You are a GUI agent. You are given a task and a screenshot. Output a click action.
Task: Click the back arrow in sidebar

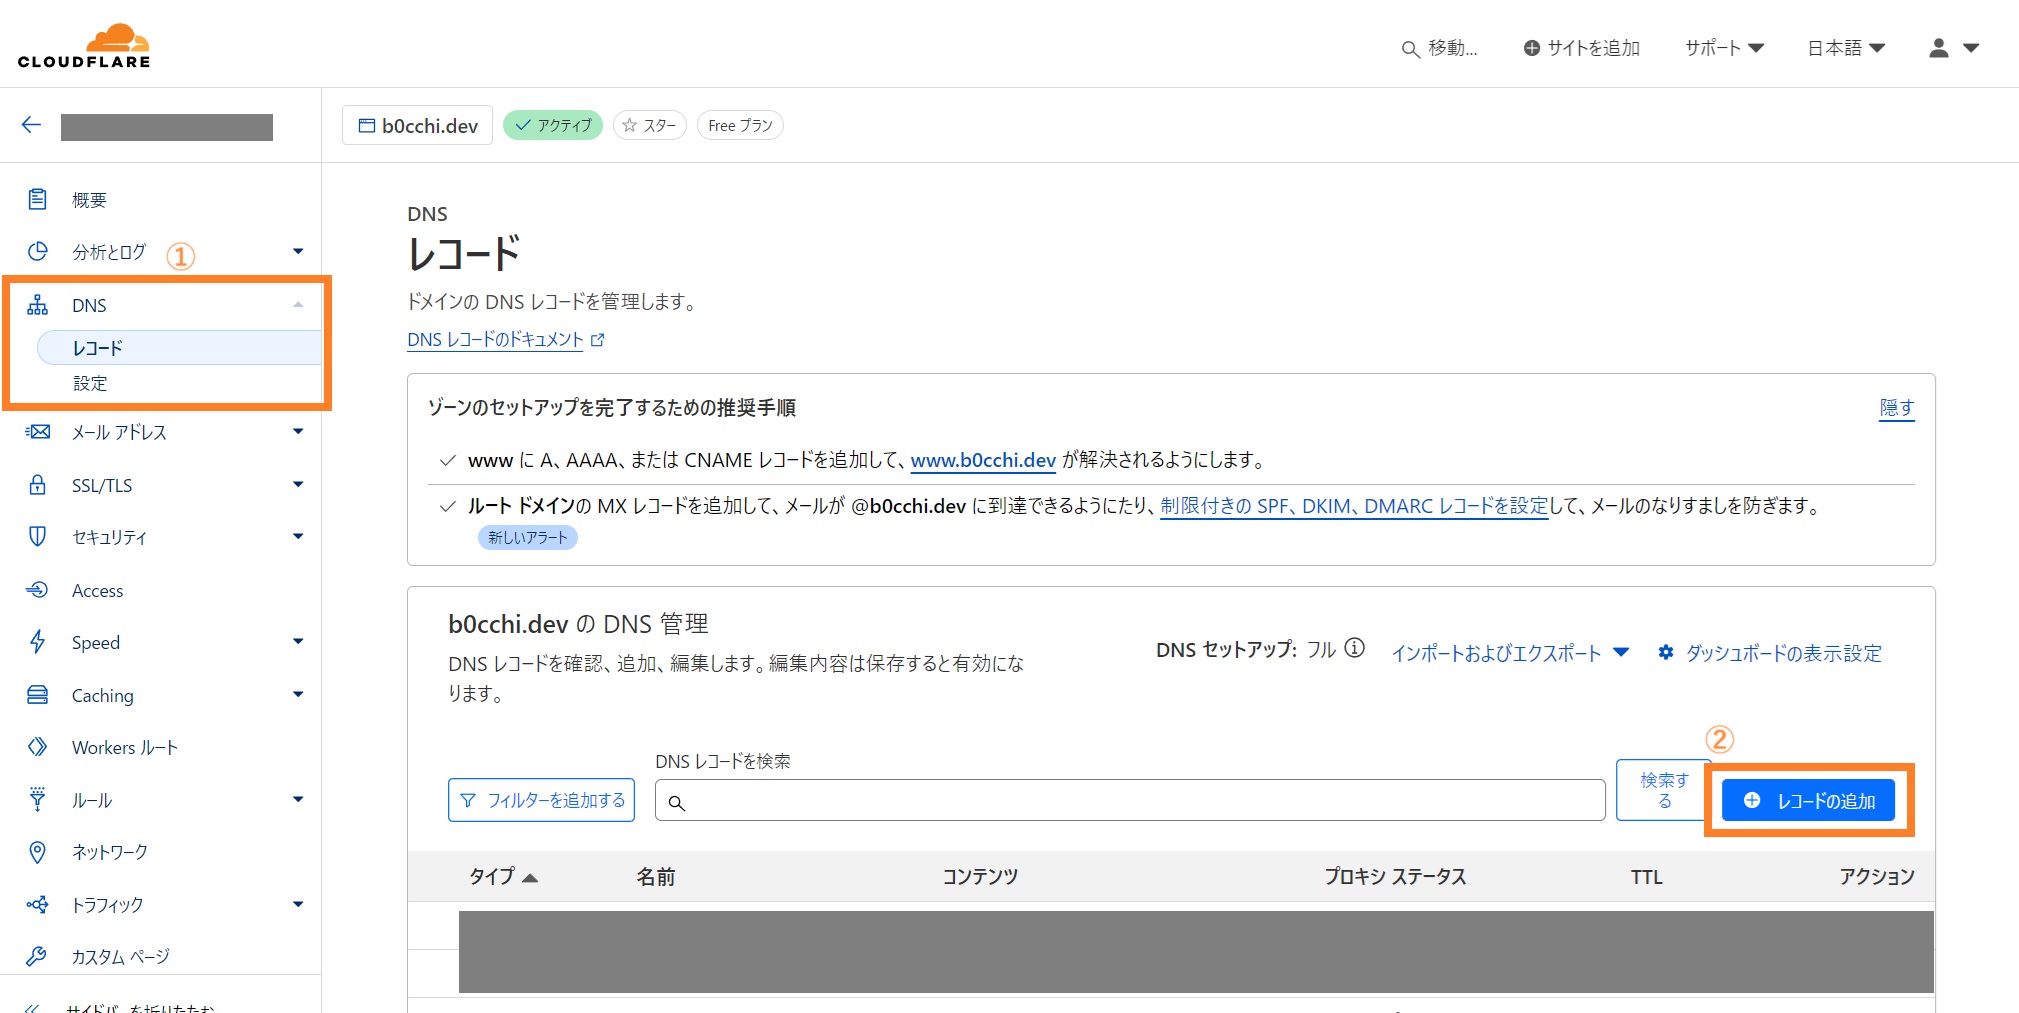(31, 125)
